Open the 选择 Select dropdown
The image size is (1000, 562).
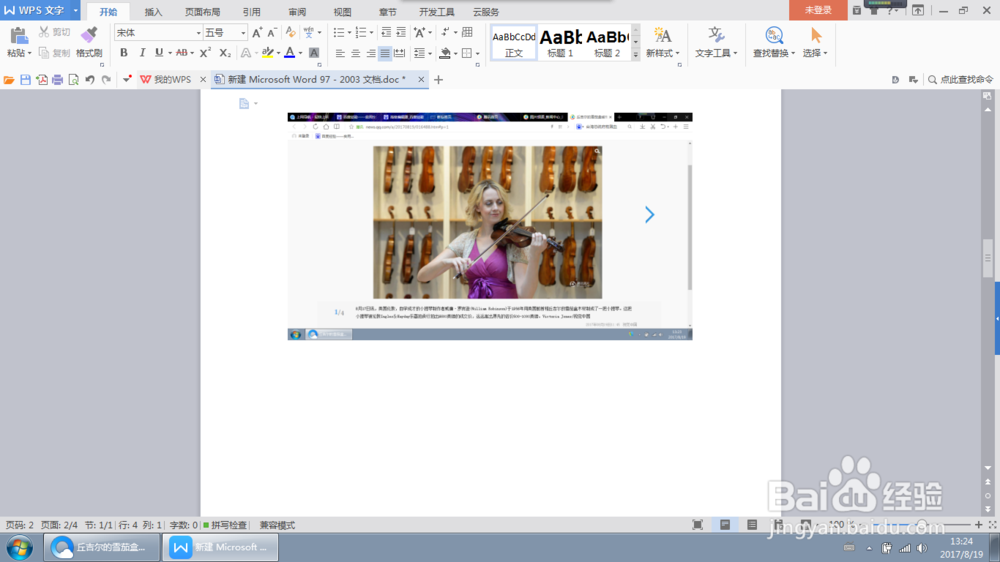point(815,53)
